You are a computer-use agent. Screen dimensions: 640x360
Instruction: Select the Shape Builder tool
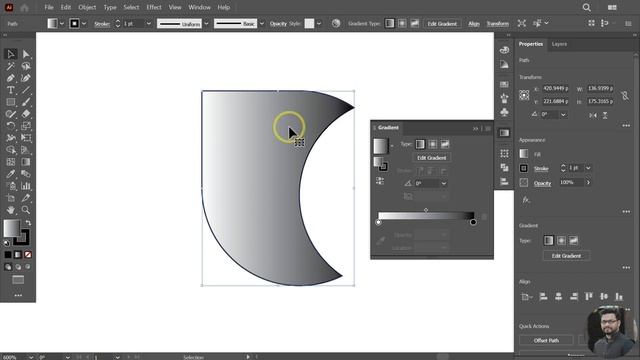coord(11,150)
